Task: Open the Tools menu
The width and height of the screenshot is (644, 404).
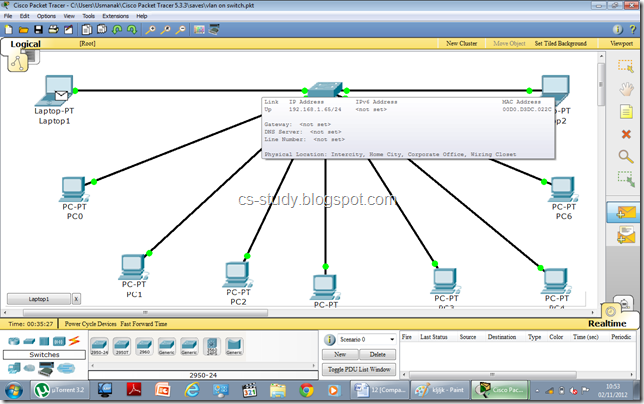Action: [x=89, y=16]
